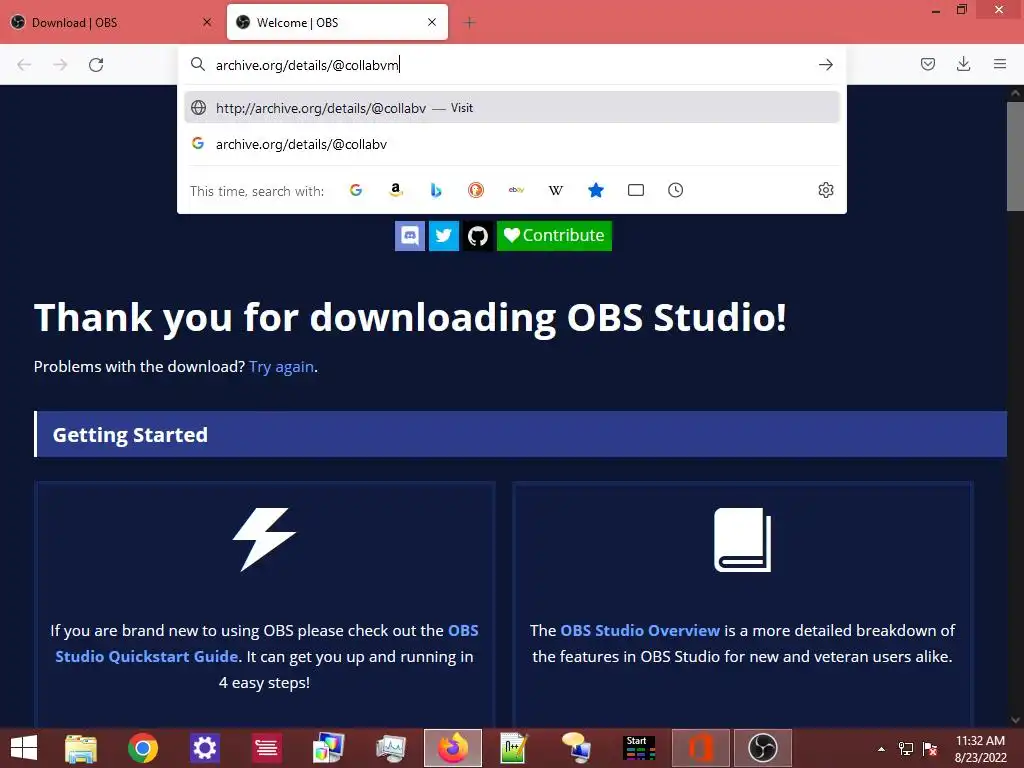Viewport: 1024px width, 768px height.
Task: Reload the current page
Action: (96, 65)
